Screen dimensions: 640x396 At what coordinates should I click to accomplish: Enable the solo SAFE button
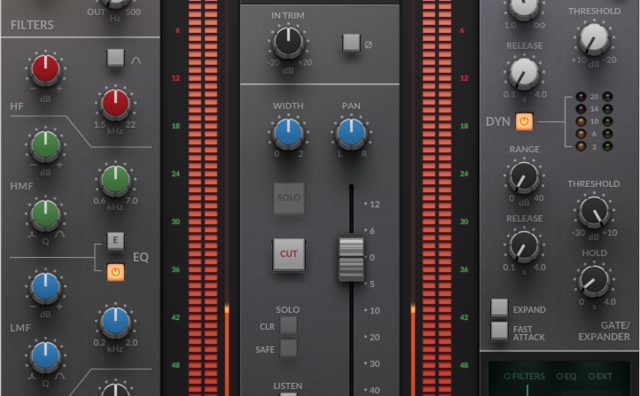tap(288, 349)
